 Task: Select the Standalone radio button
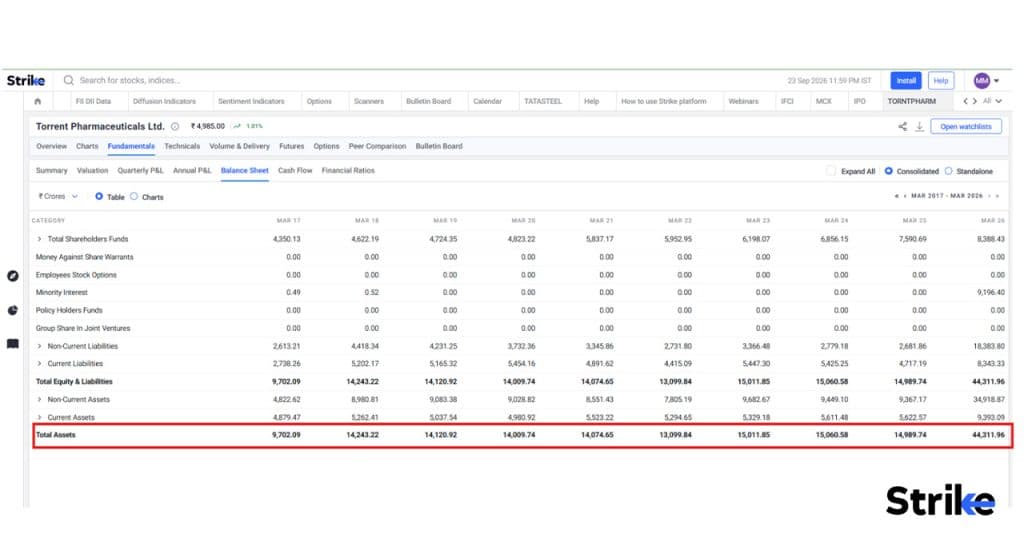[948, 171]
